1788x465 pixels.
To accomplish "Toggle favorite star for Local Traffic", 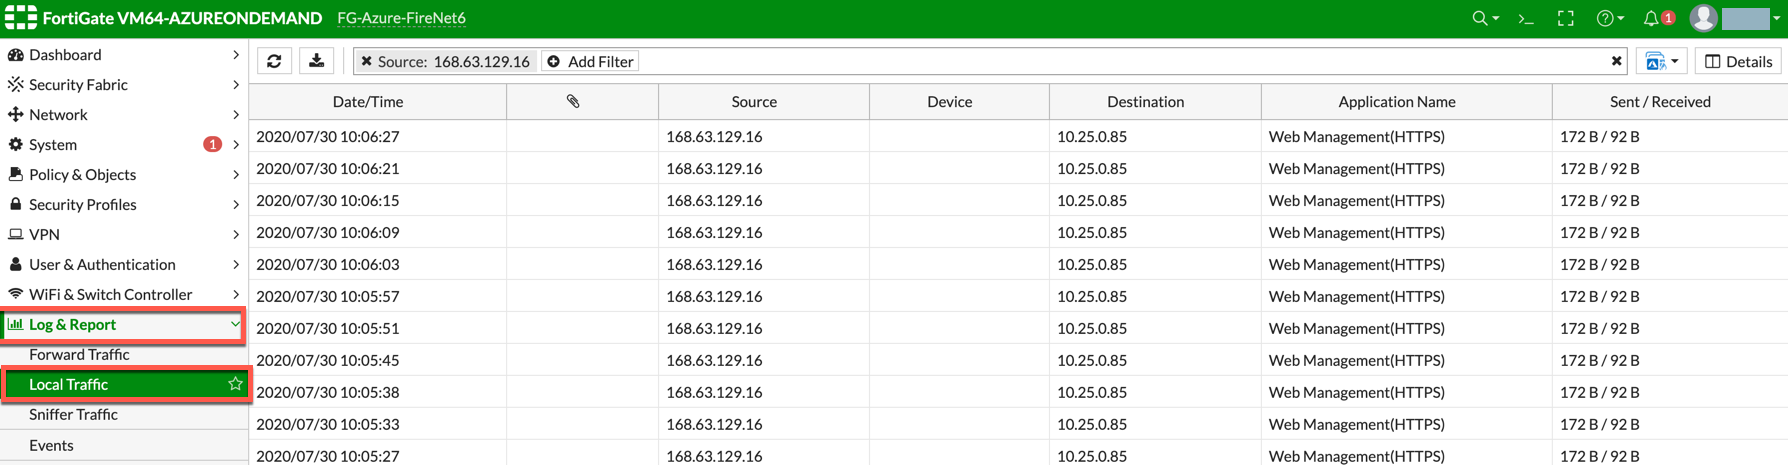I will coord(235,384).
